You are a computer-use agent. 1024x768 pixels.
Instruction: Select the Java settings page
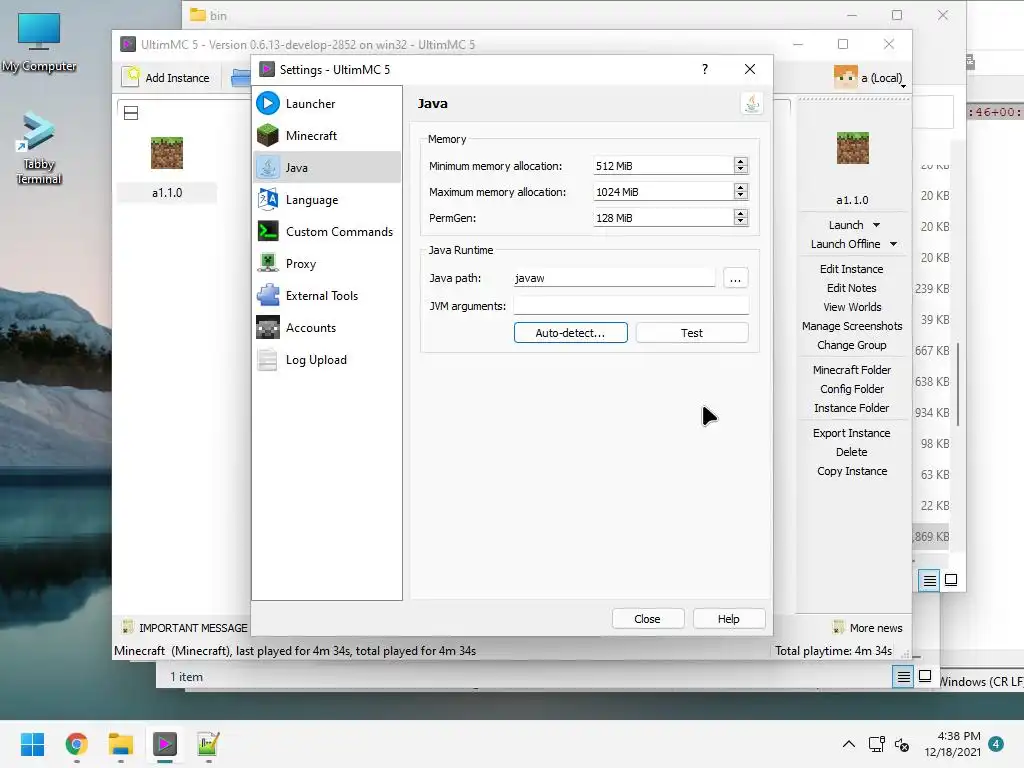click(327, 167)
